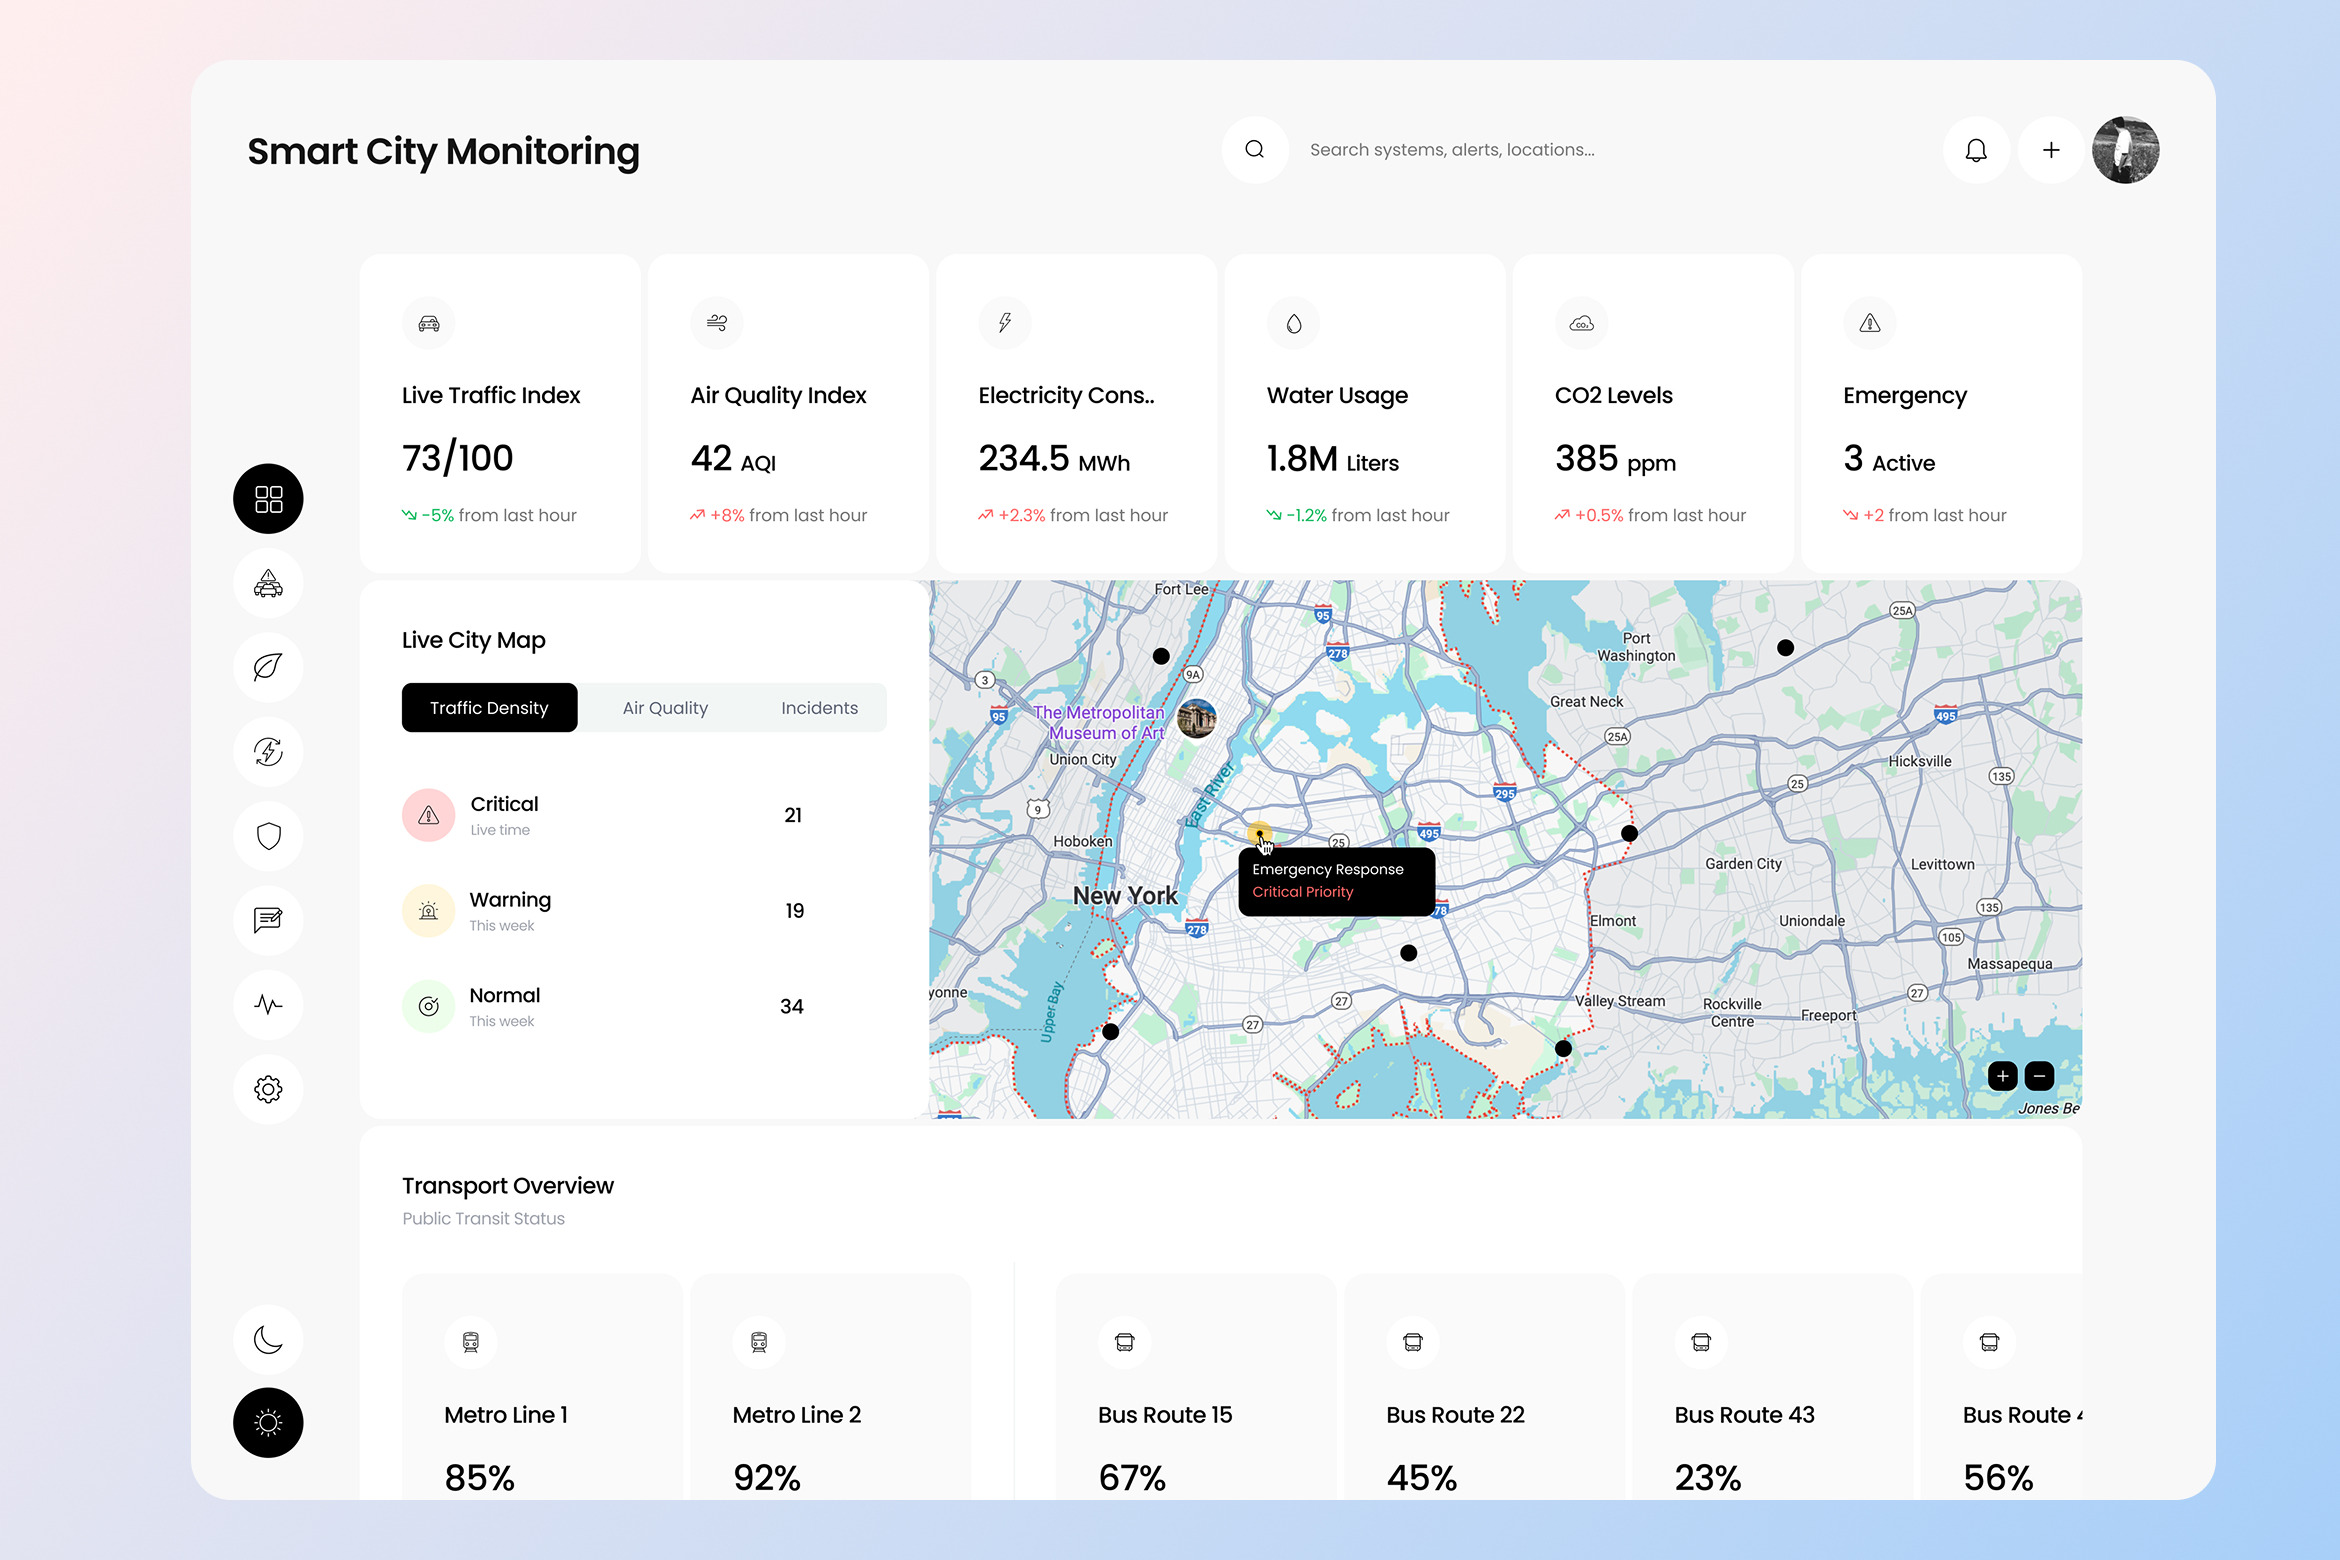Open the messages report sidebar icon
Viewport: 2340px width, 1560px height.
[x=268, y=920]
